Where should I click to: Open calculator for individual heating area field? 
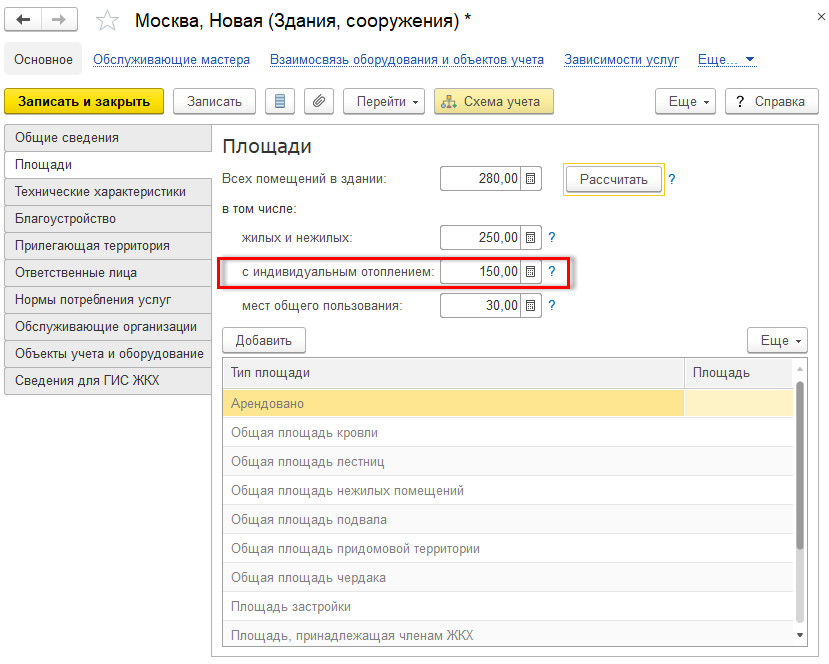coord(532,271)
